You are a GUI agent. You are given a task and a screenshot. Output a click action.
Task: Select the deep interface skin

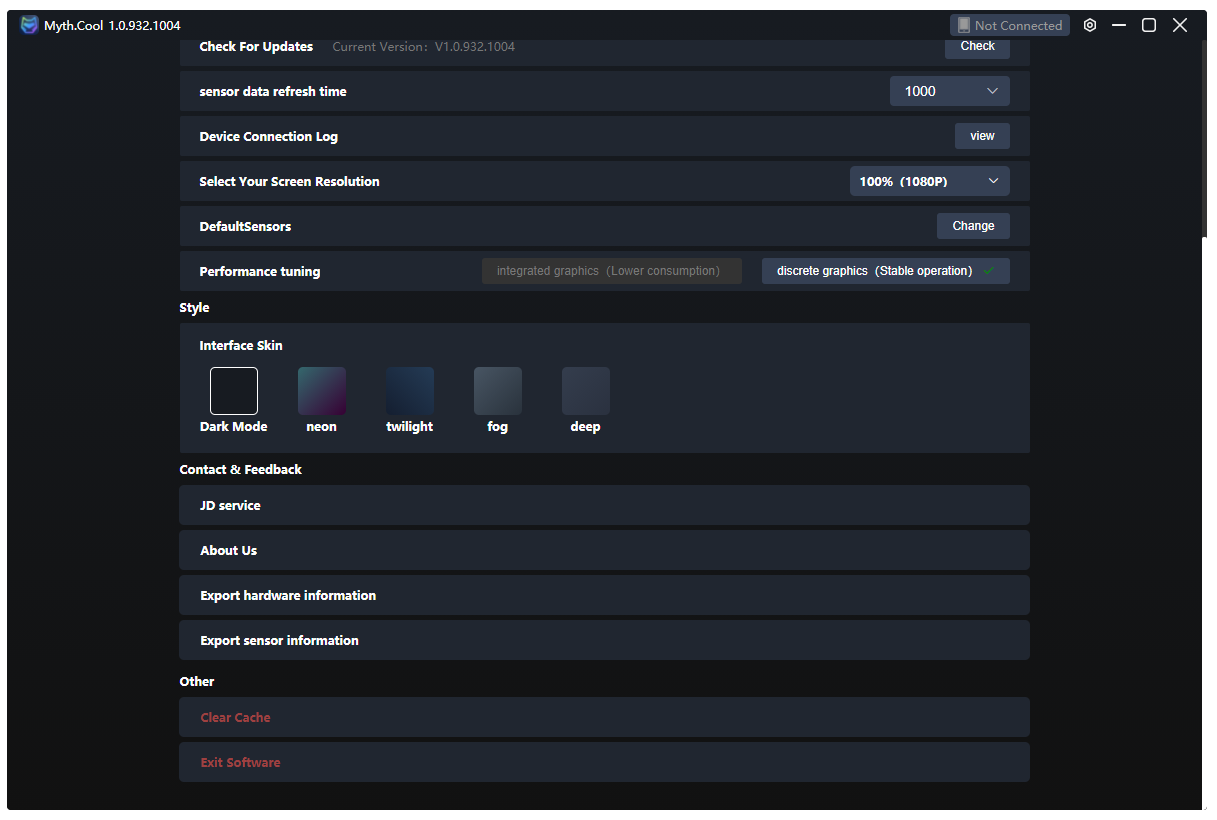pyautogui.click(x=586, y=391)
